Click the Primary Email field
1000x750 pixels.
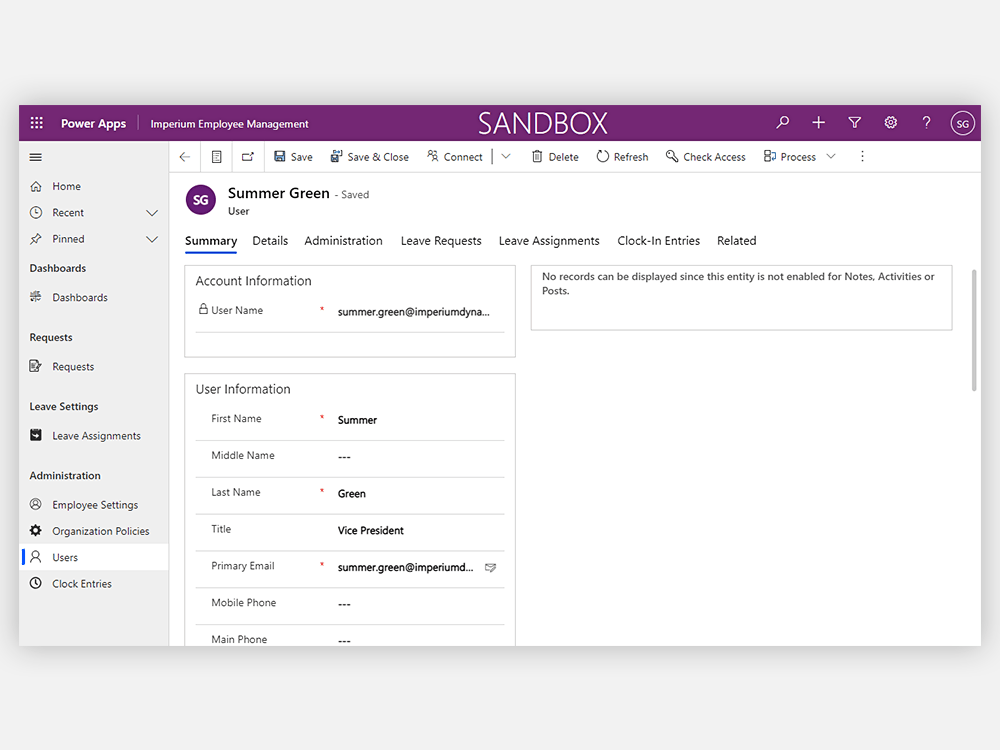pyautogui.click(x=407, y=568)
